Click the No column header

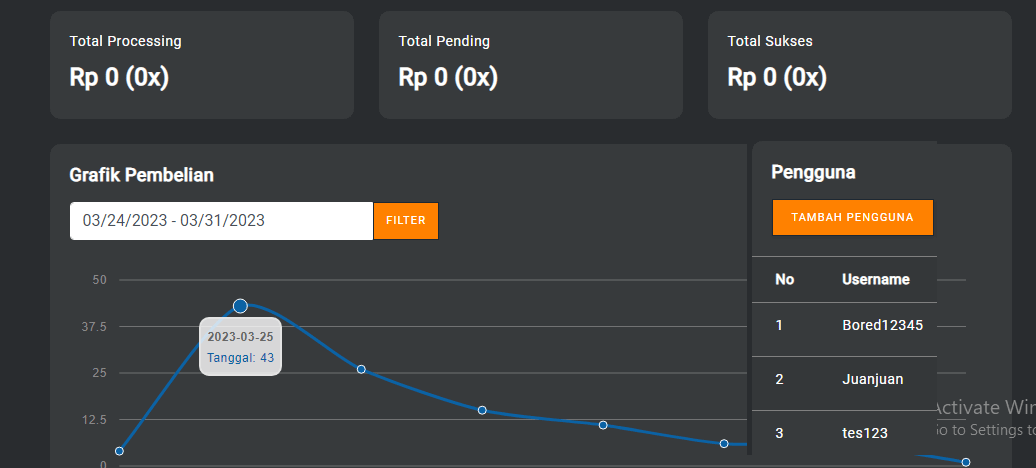pos(785,280)
